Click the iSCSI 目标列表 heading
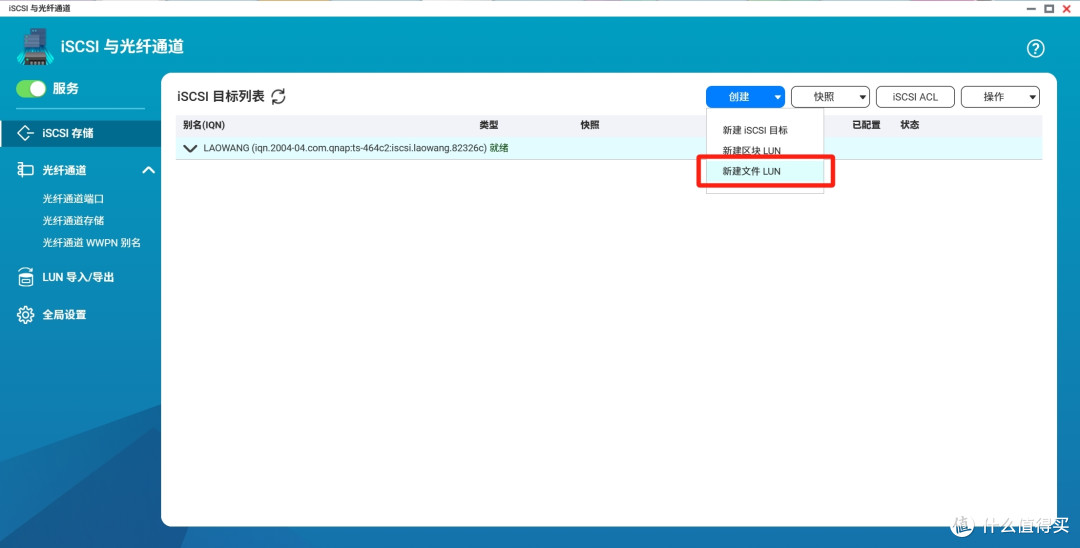This screenshot has height=548, width=1080. 220,96
